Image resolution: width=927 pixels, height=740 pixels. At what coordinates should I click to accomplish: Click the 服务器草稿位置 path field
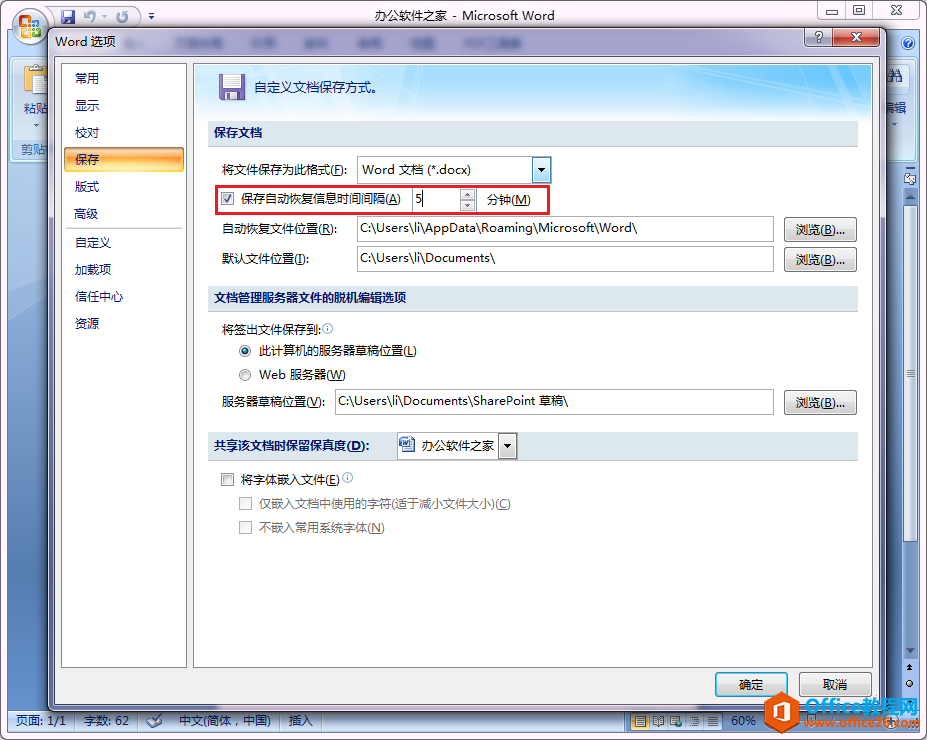tap(554, 402)
